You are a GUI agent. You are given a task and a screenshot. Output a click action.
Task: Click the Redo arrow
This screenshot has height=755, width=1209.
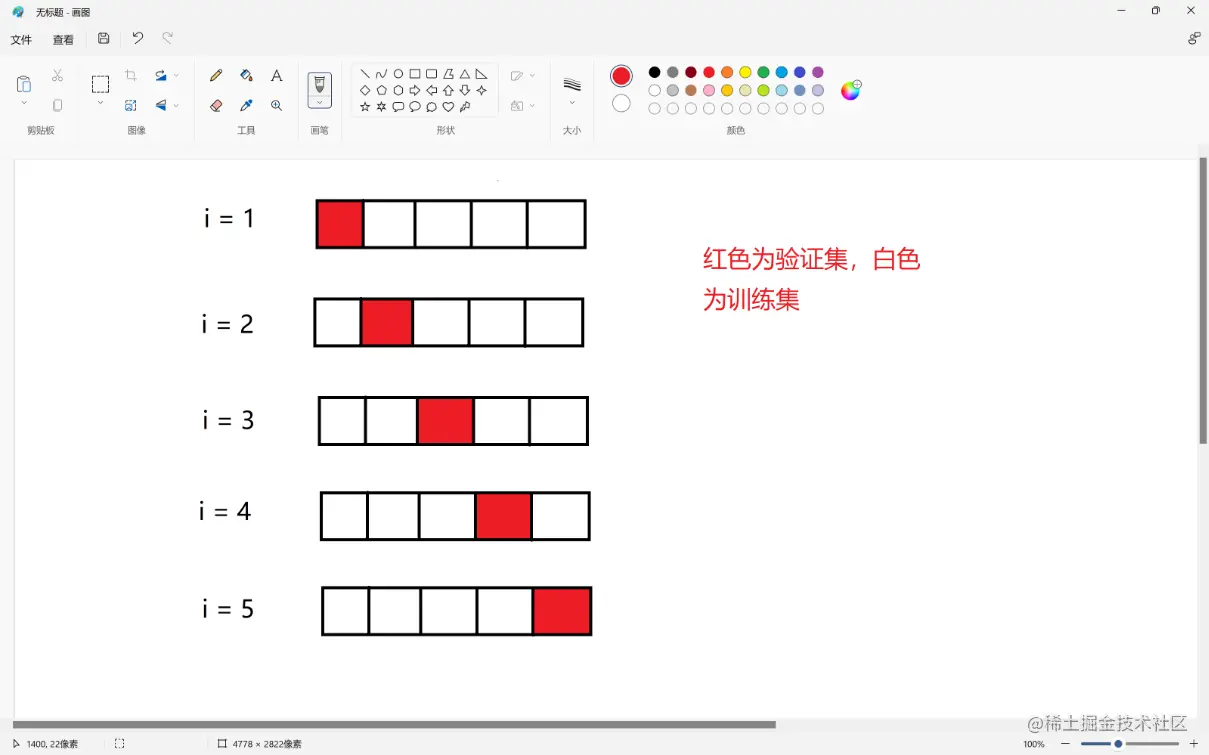pos(167,39)
